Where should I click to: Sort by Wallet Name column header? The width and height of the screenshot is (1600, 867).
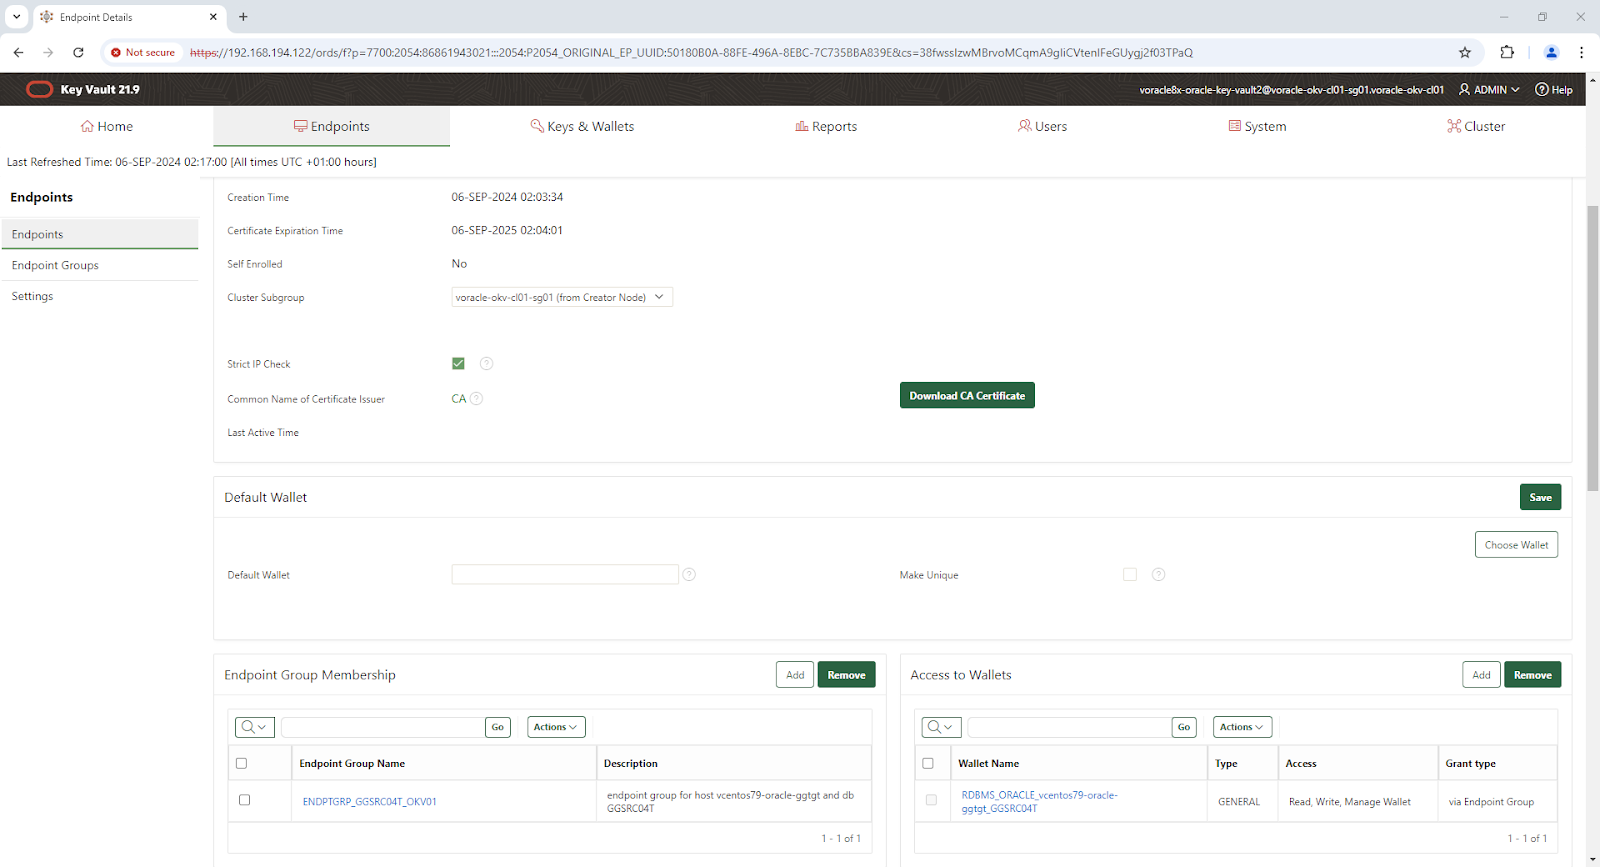(989, 763)
